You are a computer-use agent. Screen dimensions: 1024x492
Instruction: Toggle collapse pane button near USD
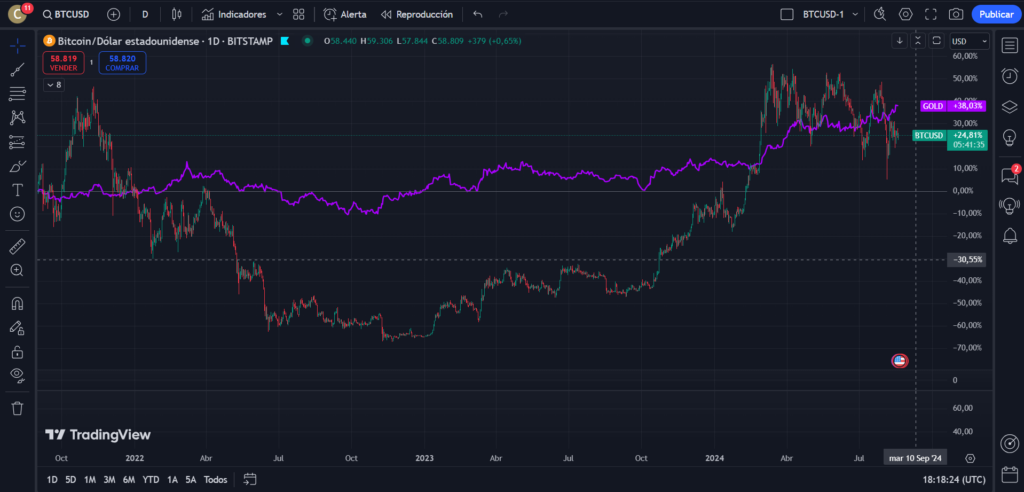[918, 41]
